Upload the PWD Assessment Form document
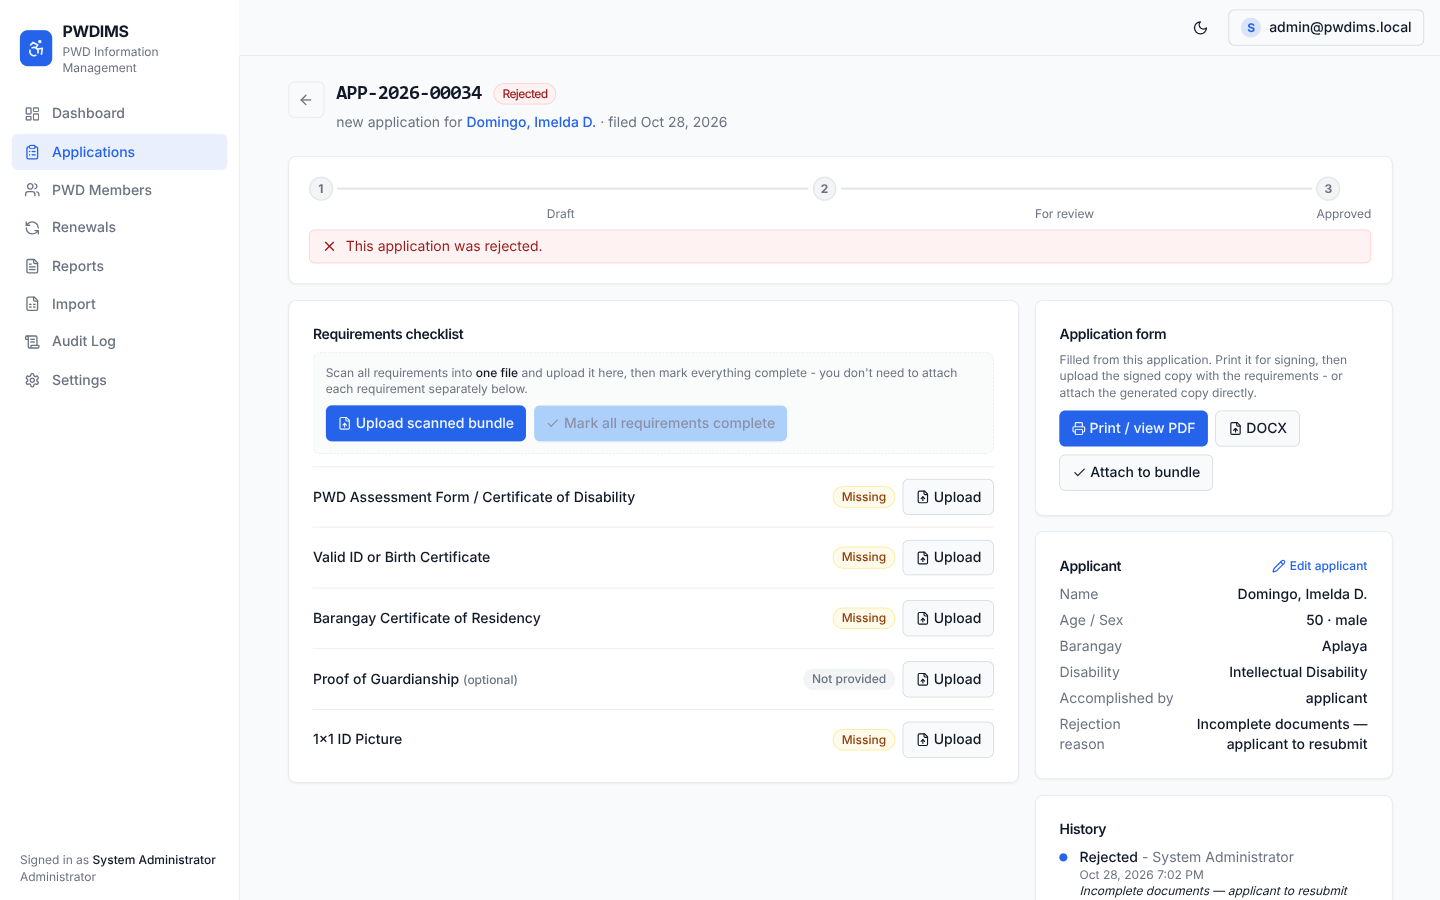 click(948, 497)
